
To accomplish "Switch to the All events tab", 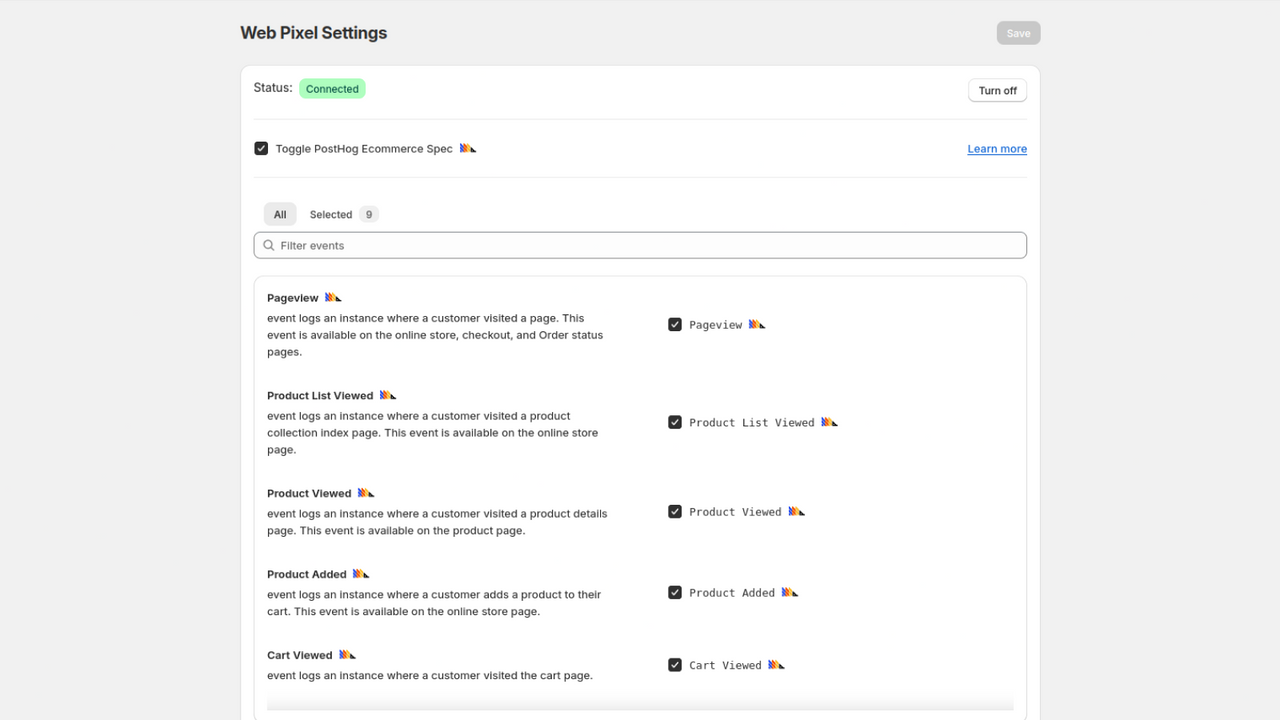I will point(280,214).
